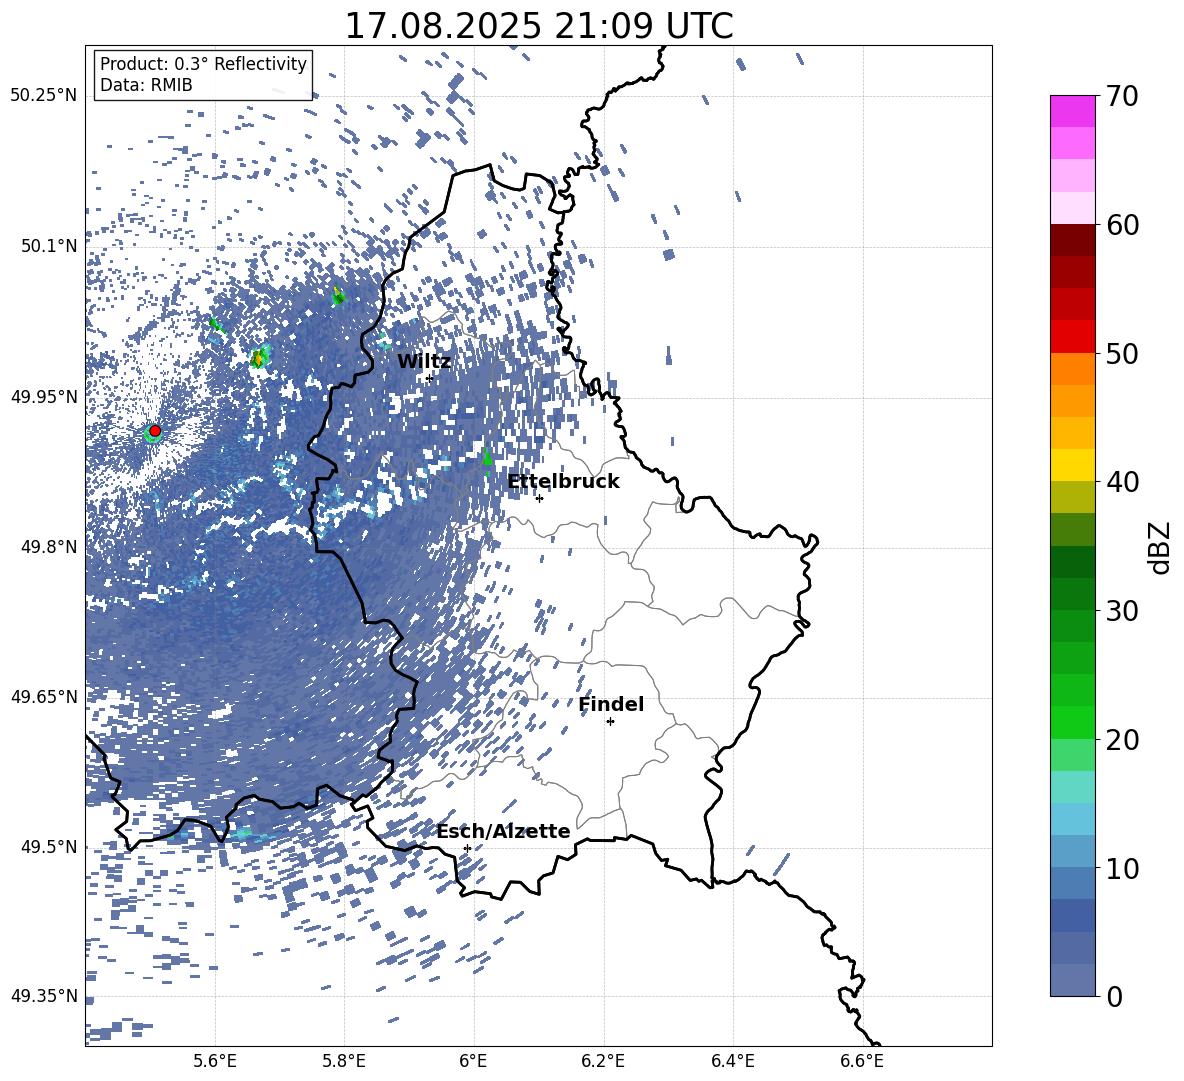The height and width of the screenshot is (1081, 1184).
Task: Click the top magenta colorbar segment
Action: coord(1073,112)
